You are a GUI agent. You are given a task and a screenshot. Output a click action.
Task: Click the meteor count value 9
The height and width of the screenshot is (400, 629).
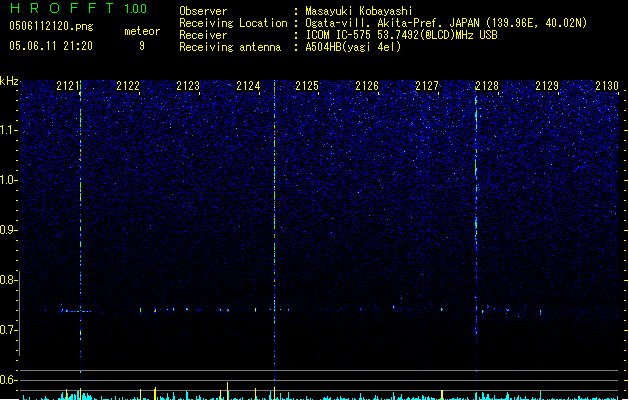[x=142, y=46]
